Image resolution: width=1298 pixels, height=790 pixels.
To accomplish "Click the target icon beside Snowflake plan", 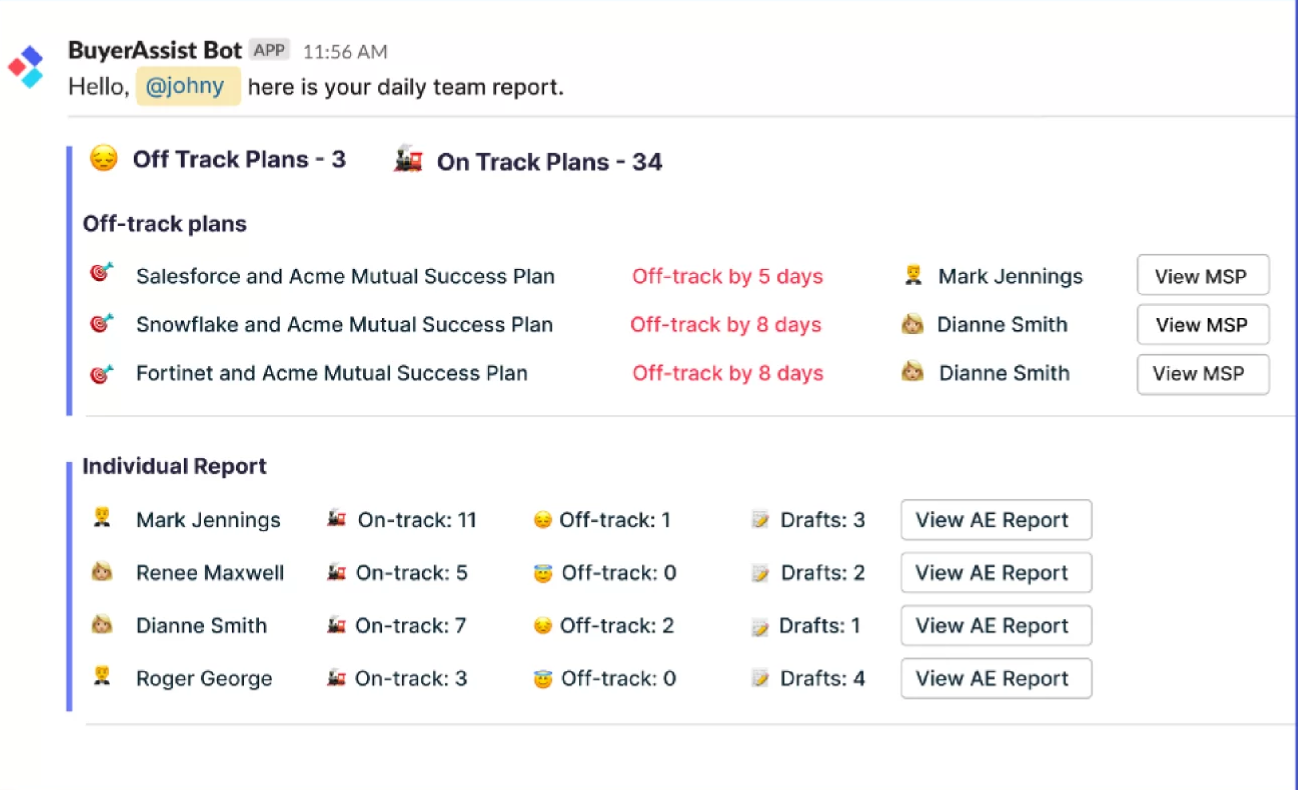I will click(x=102, y=322).
